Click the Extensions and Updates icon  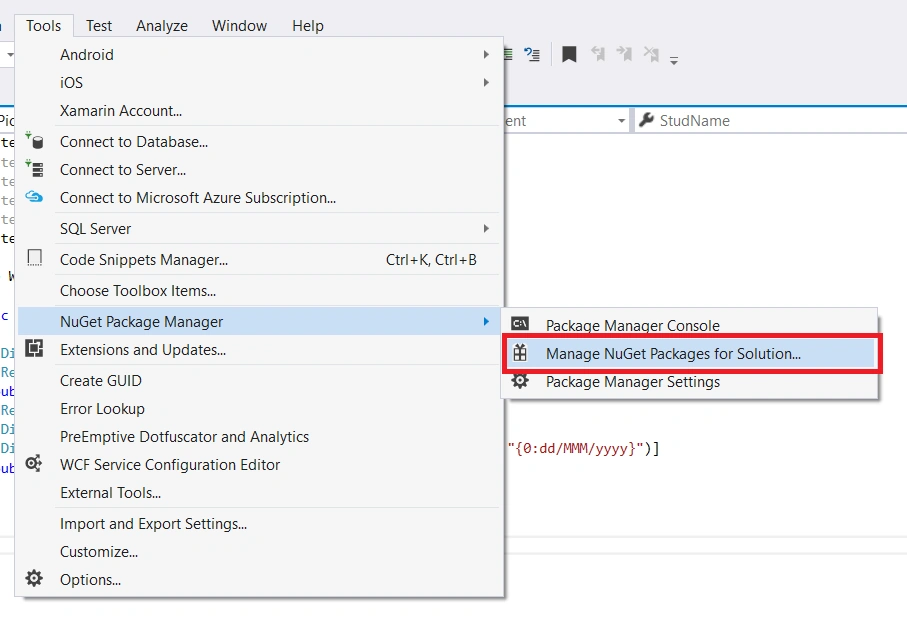click(x=34, y=348)
